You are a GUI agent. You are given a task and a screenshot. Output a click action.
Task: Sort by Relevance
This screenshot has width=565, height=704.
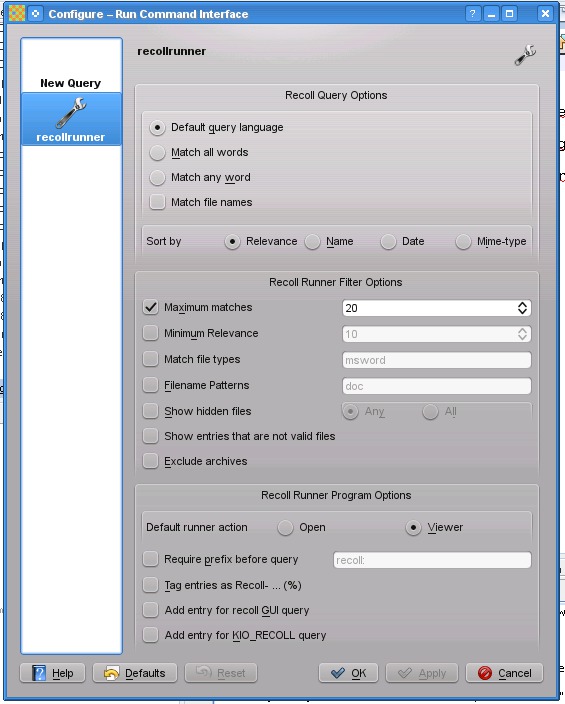[232, 242]
